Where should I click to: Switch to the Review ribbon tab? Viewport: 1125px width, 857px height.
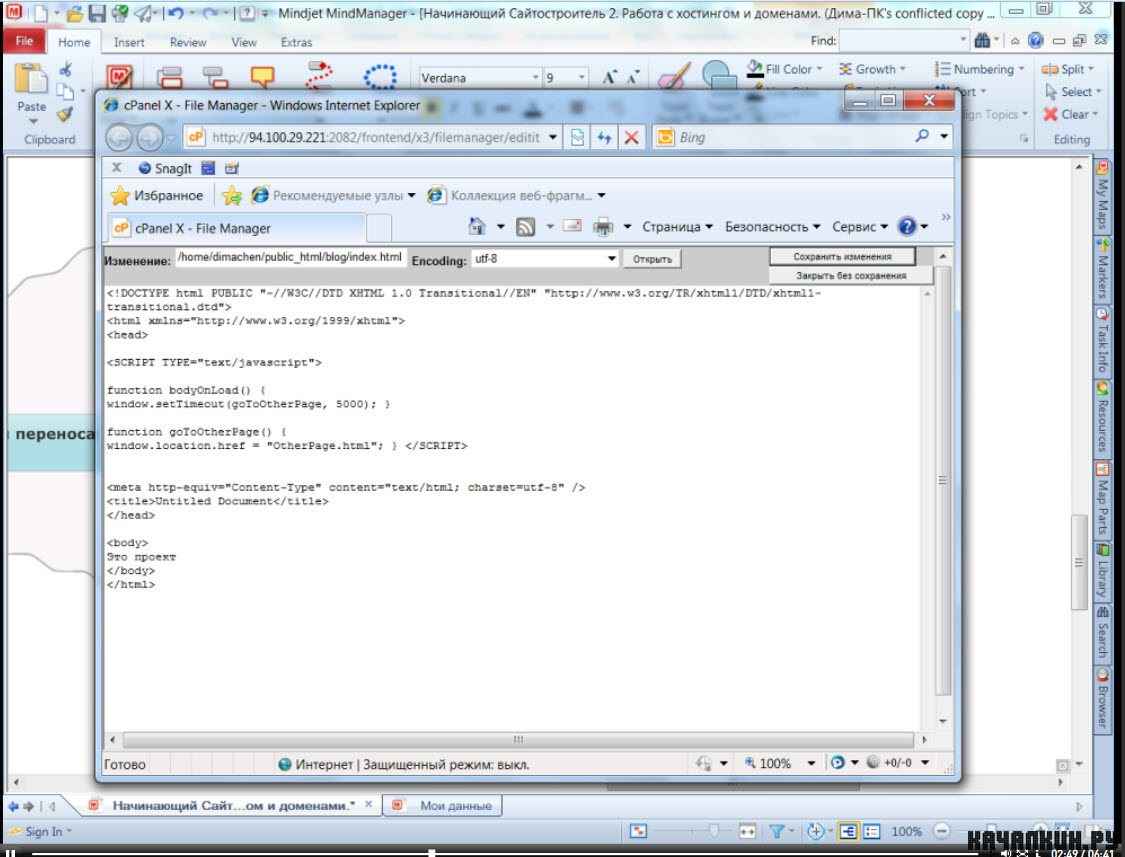pos(188,42)
